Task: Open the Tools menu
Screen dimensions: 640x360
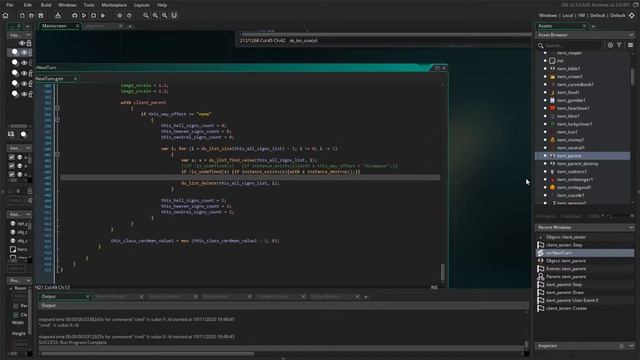Action: [89, 5]
